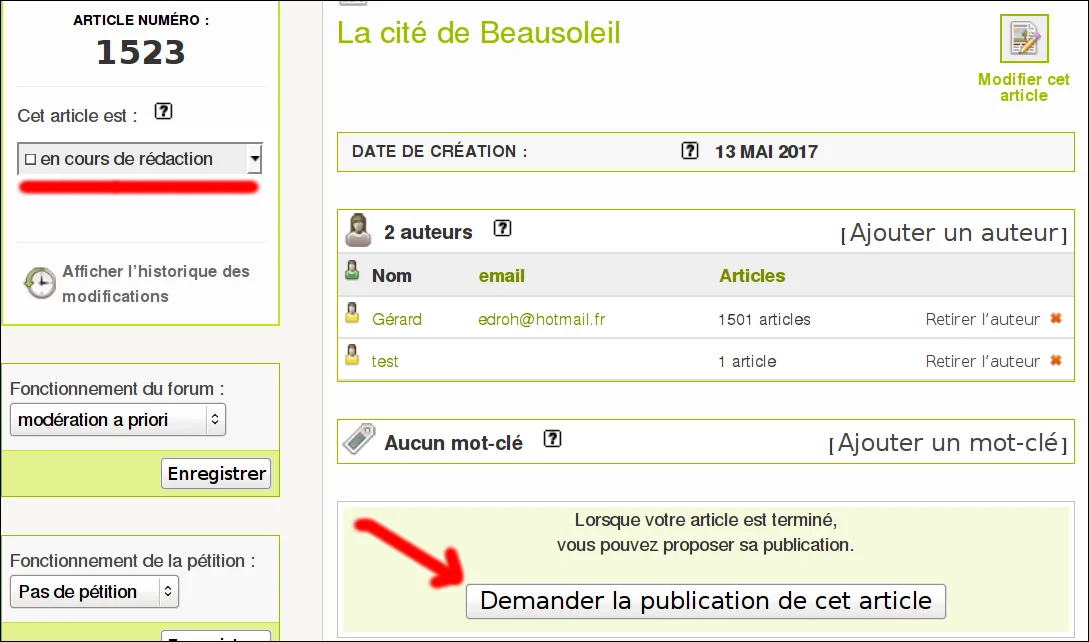Viewport: 1089px width, 642px height.
Task: Click the 2 auteurs heading
Action: tap(428, 232)
